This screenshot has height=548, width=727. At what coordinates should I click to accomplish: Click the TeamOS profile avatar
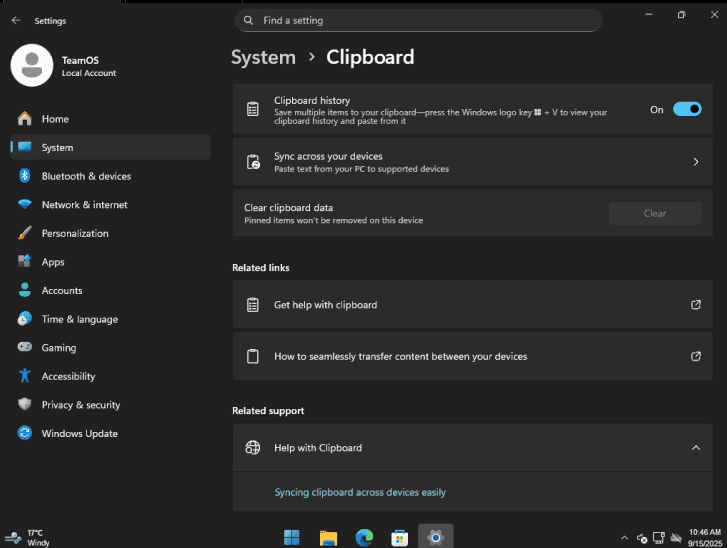[32, 65]
